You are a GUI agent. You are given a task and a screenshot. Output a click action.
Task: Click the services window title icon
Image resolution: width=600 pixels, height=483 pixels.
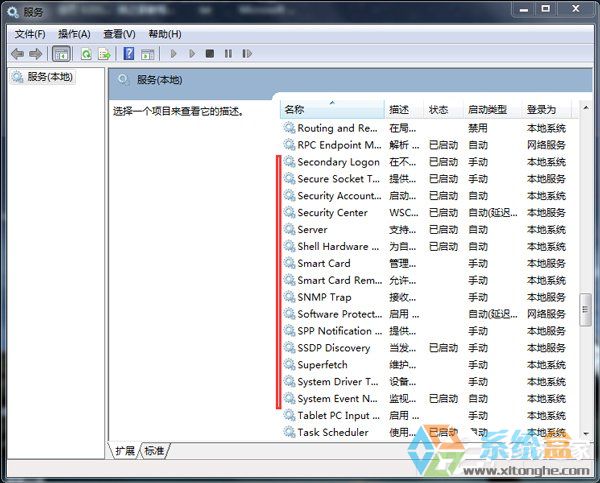[x=13, y=12]
